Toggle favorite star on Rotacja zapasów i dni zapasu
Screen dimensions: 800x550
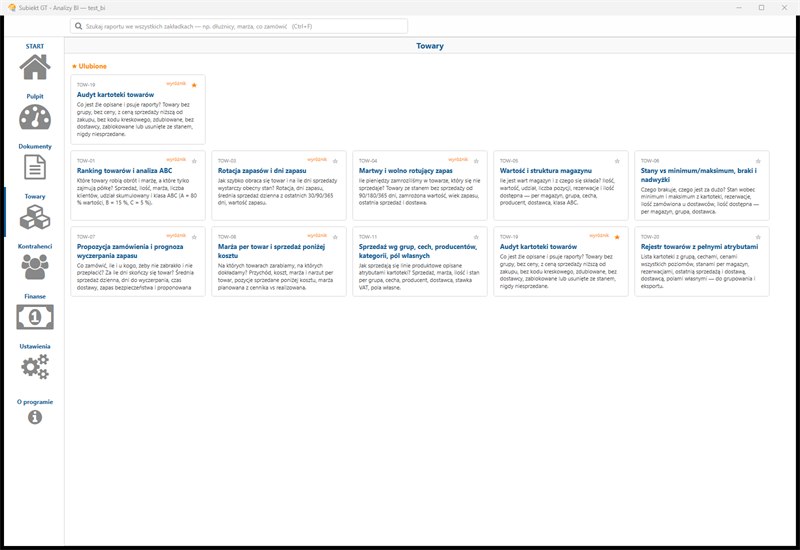(x=335, y=161)
